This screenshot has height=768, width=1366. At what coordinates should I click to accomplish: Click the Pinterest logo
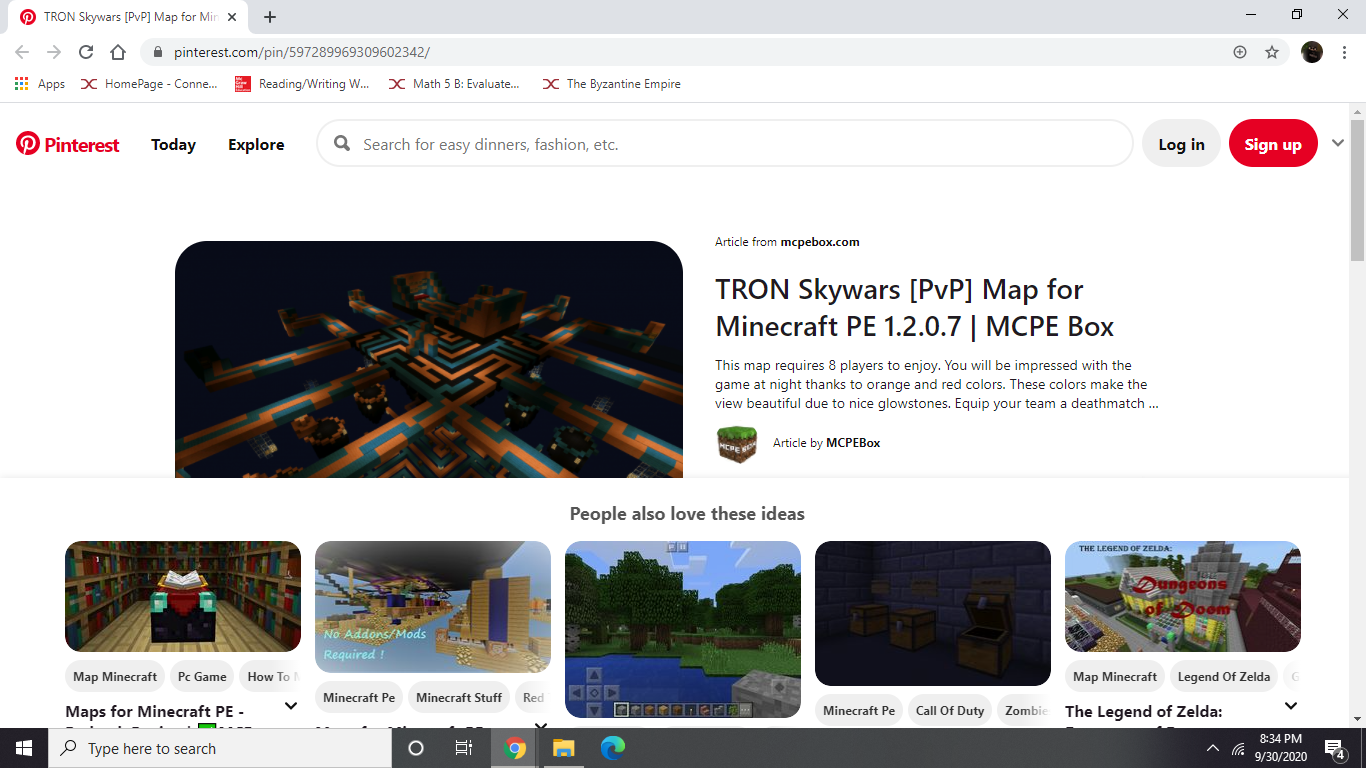(x=67, y=144)
